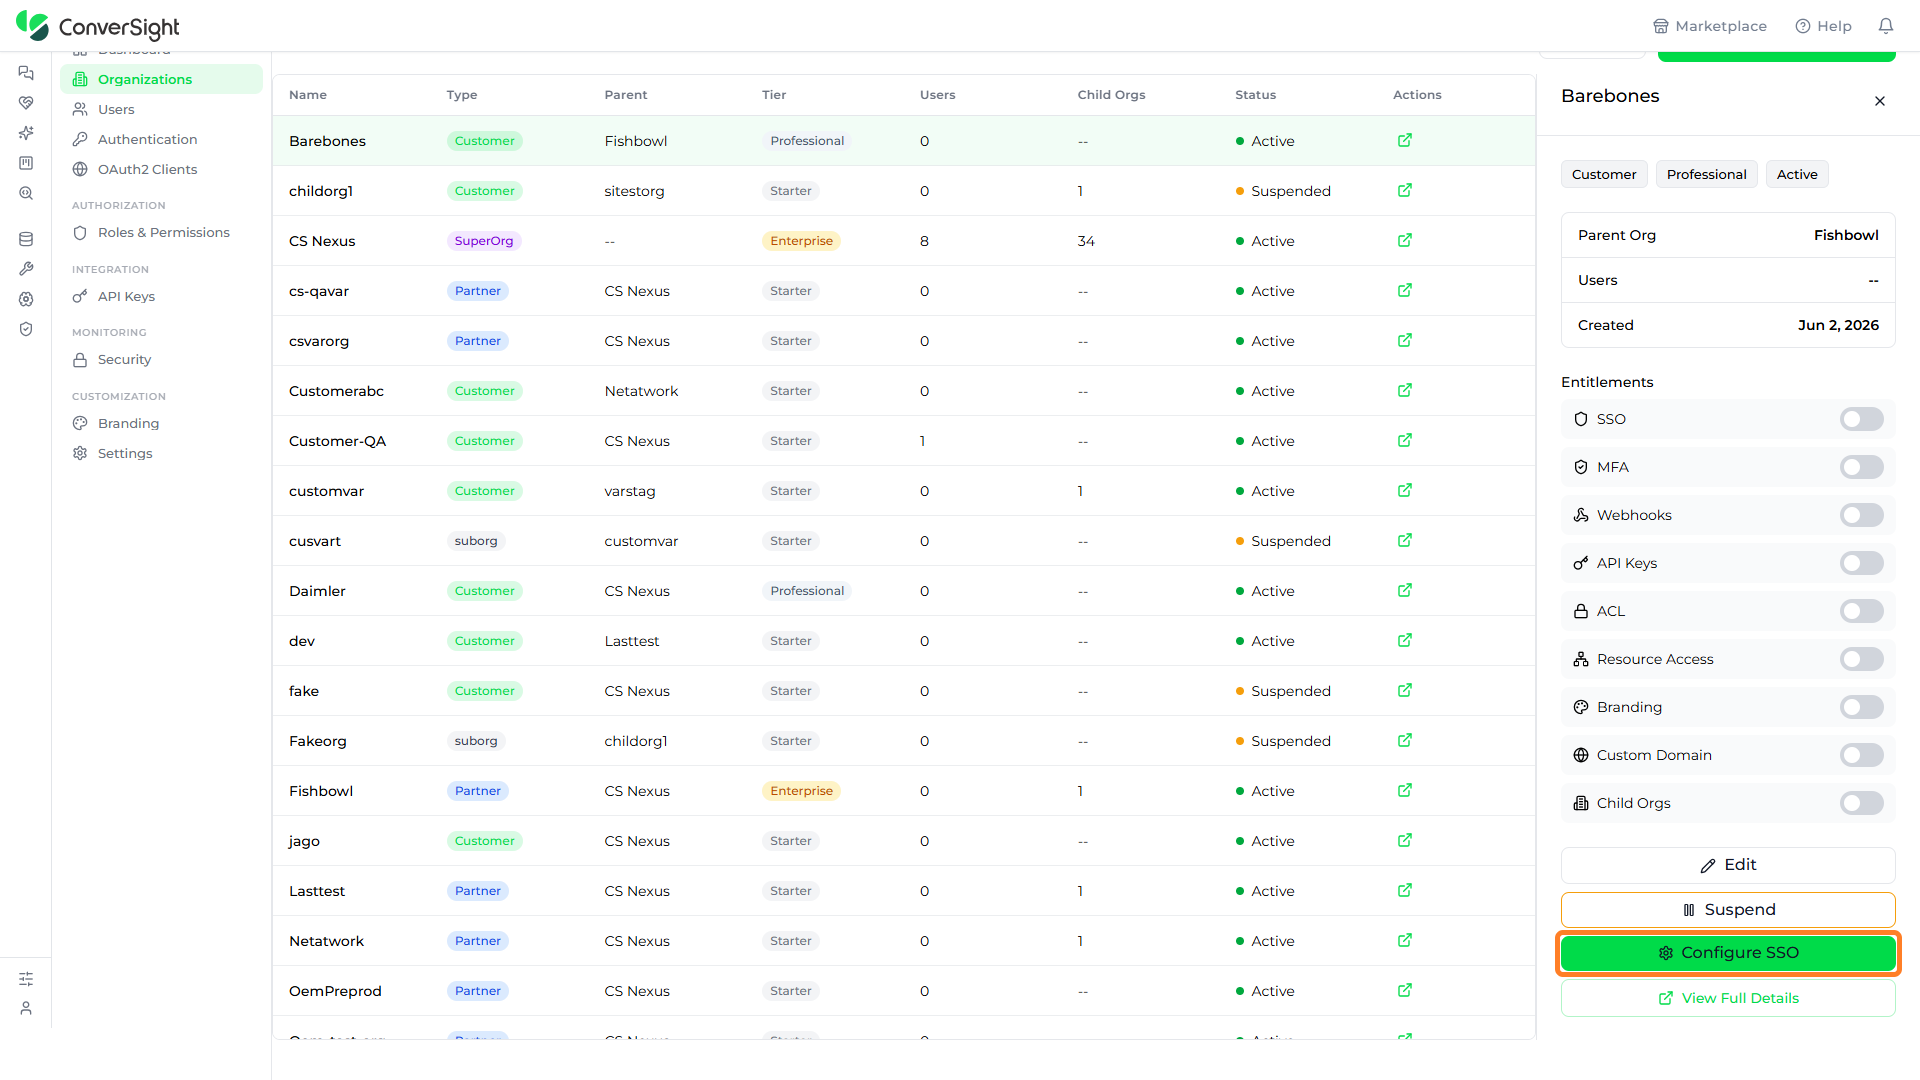Click the SuperOrg badge in CS Nexus row
Screen dimensions: 1920x1080
point(484,241)
